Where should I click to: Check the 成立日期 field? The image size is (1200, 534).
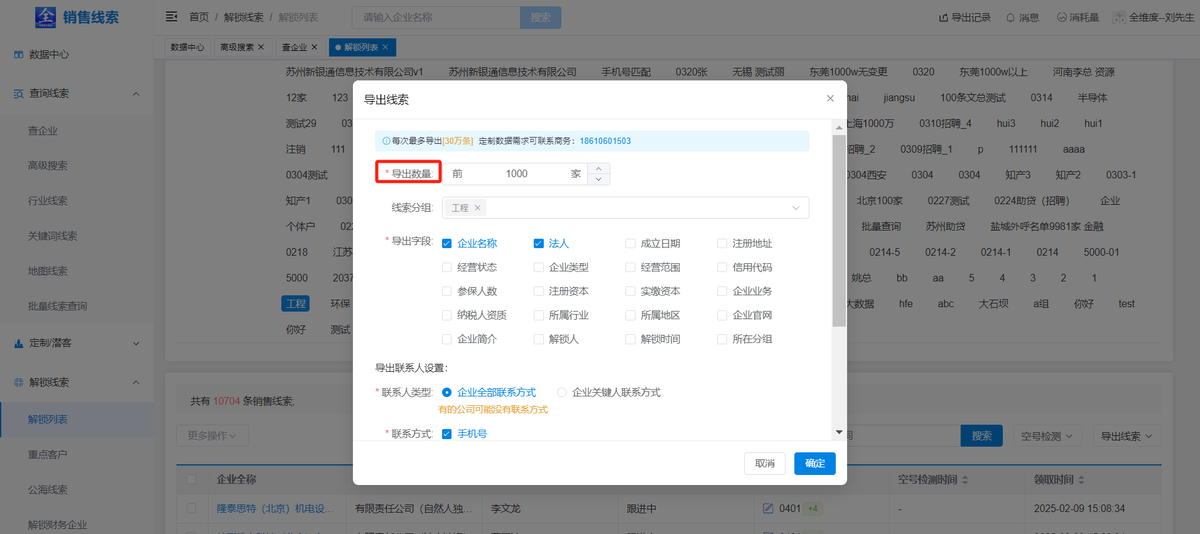click(630, 243)
